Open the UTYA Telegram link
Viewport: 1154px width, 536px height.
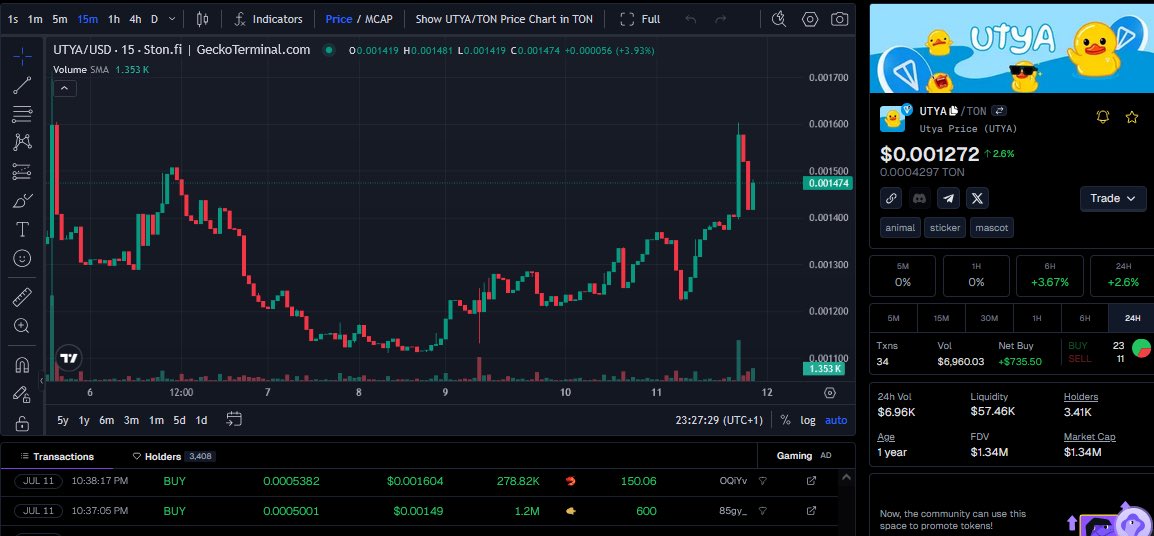[948, 198]
